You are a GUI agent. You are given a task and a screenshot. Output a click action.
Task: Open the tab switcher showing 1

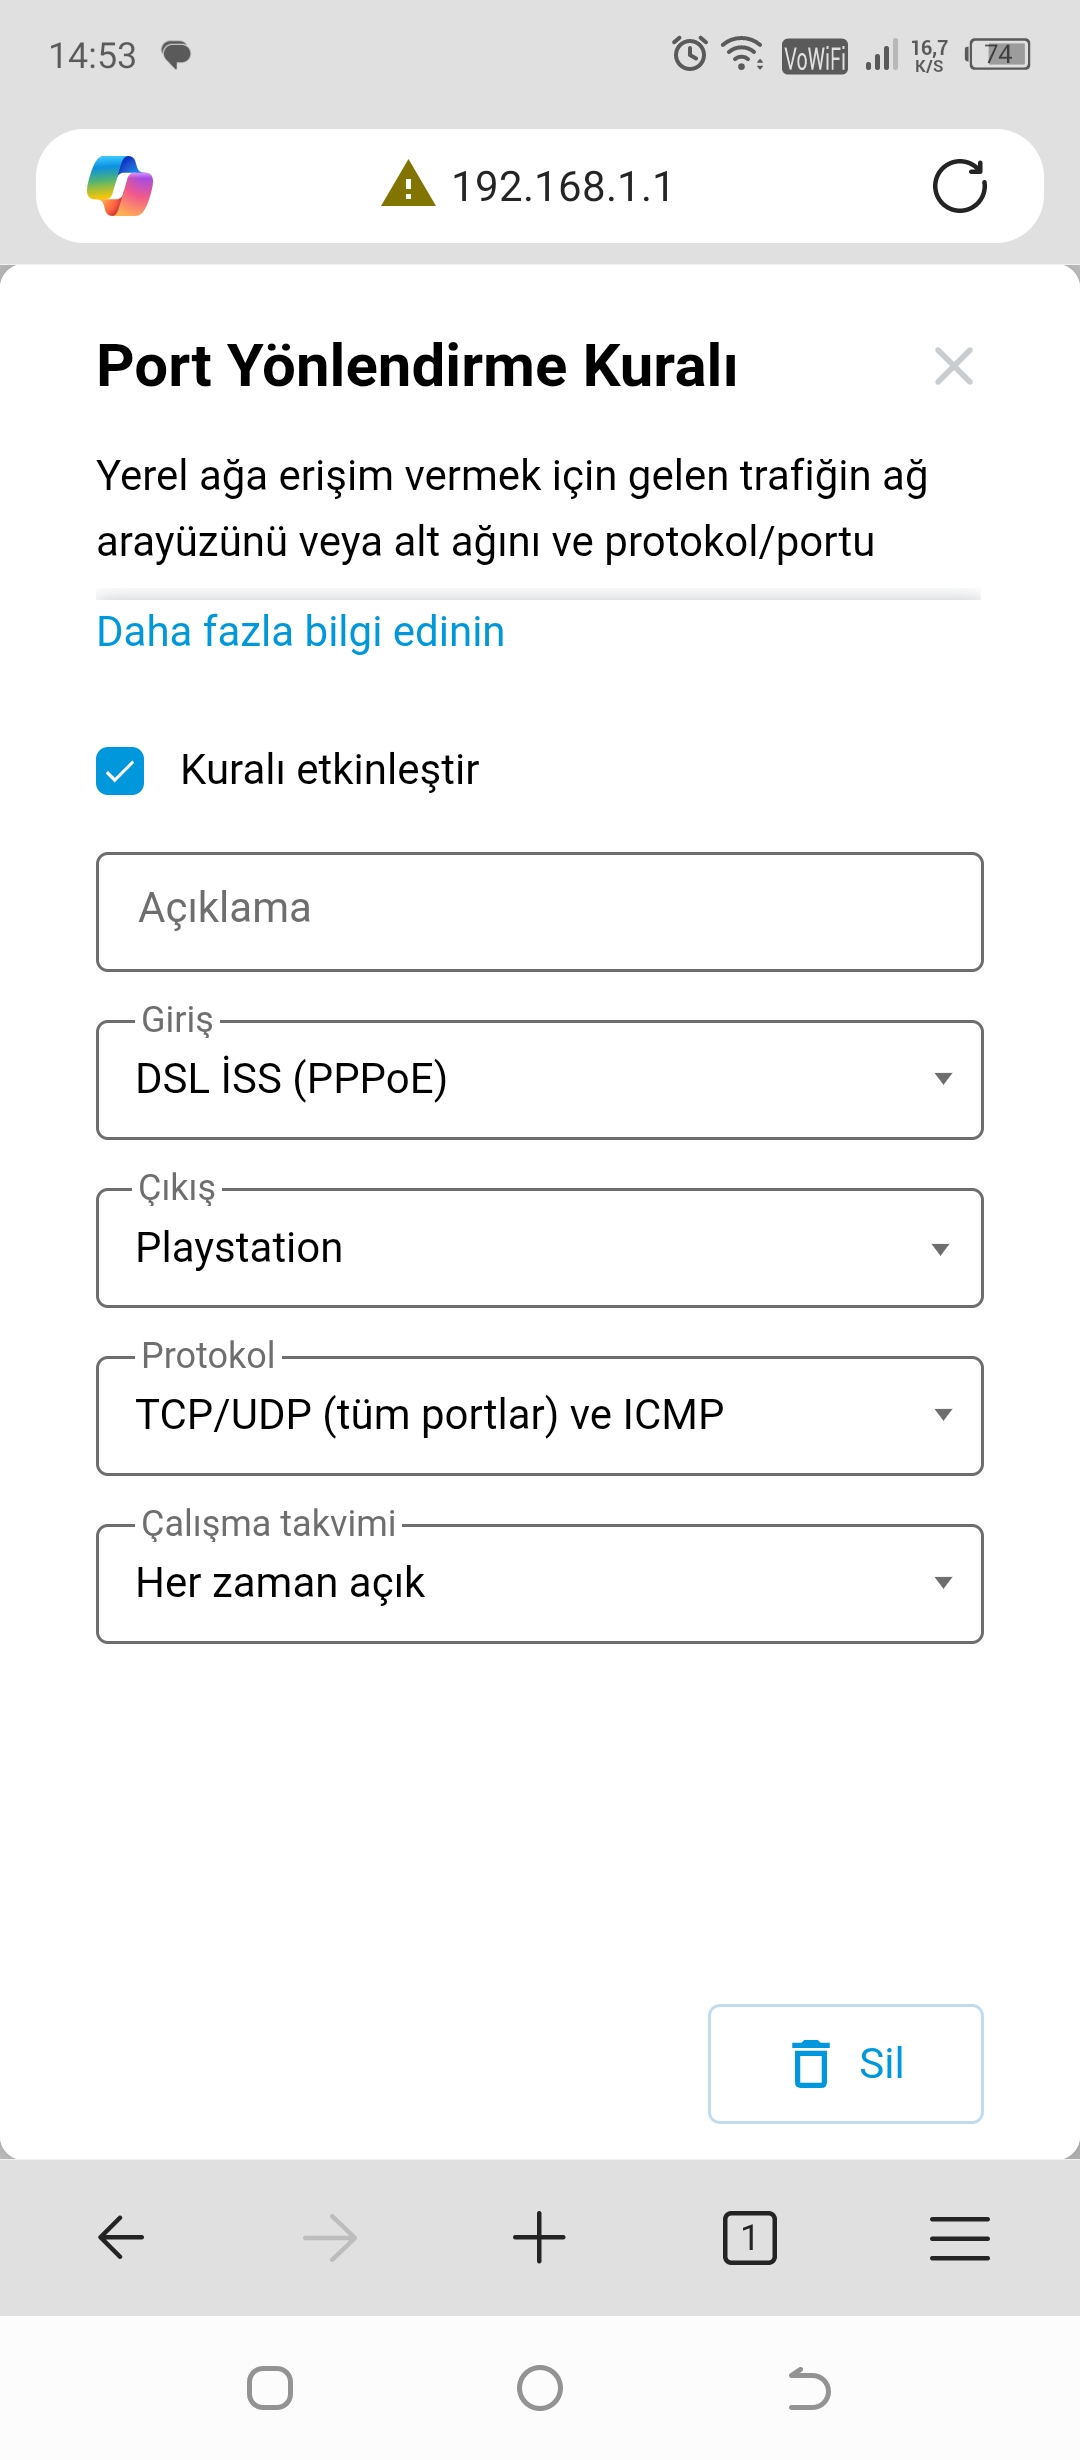tap(749, 2237)
